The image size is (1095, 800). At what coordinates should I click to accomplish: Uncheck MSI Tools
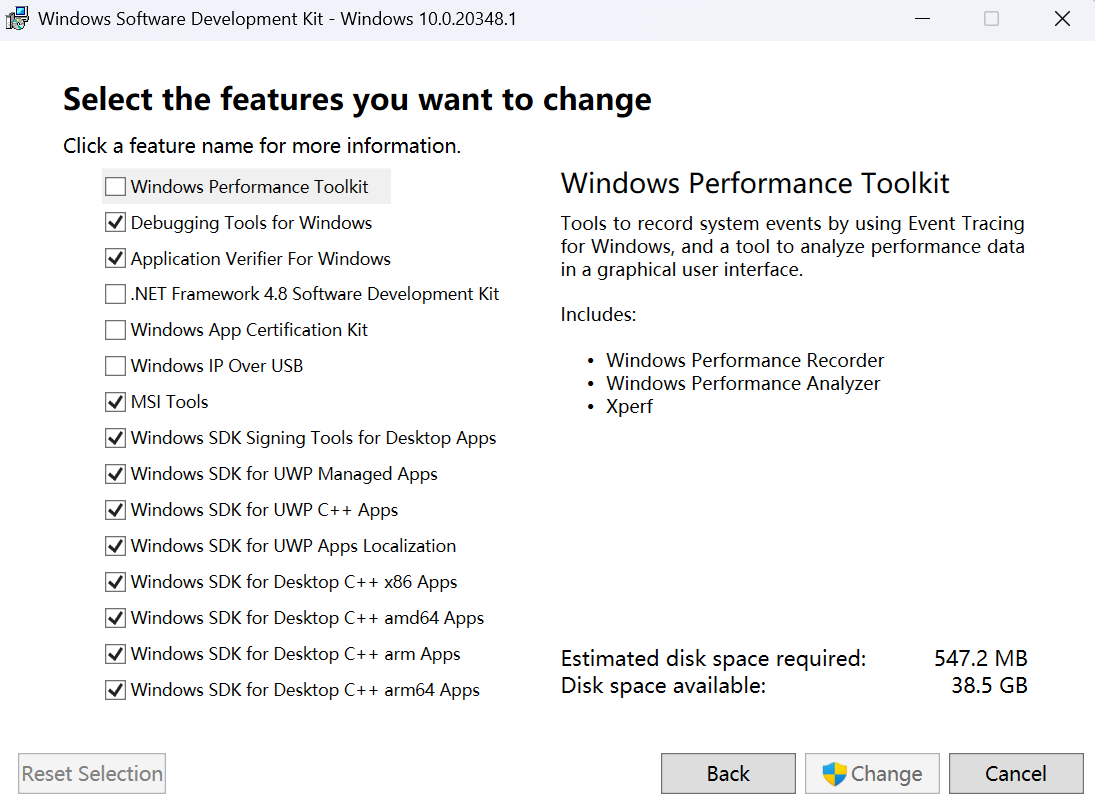click(x=115, y=401)
